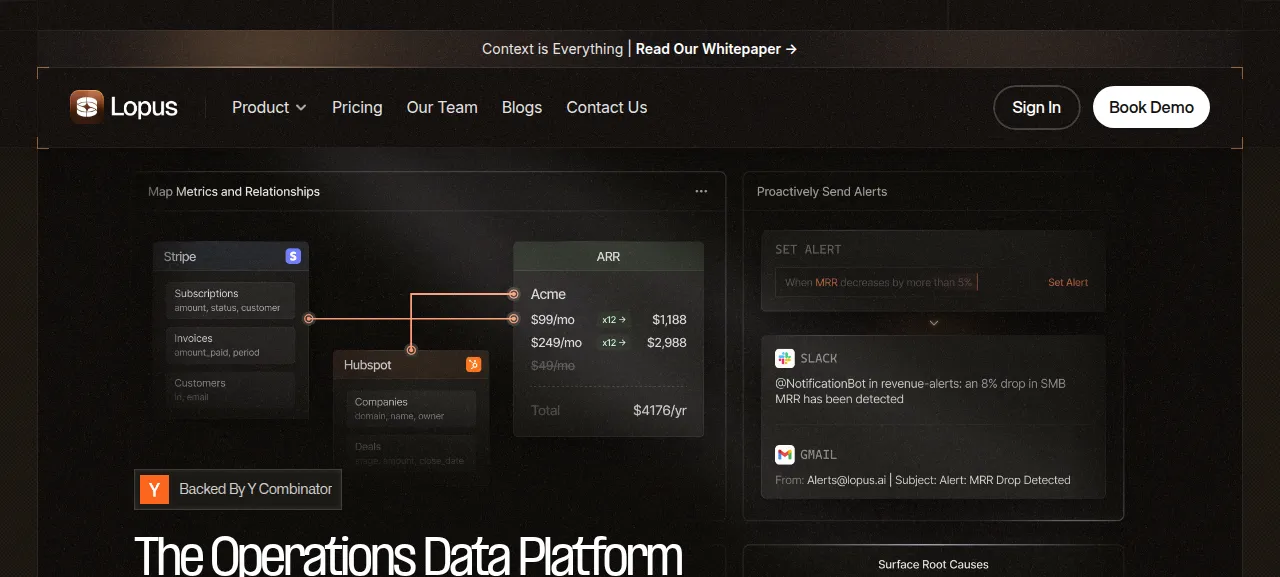1280x577 pixels.
Task: Click the Lopus logo icon
Action: (87, 107)
